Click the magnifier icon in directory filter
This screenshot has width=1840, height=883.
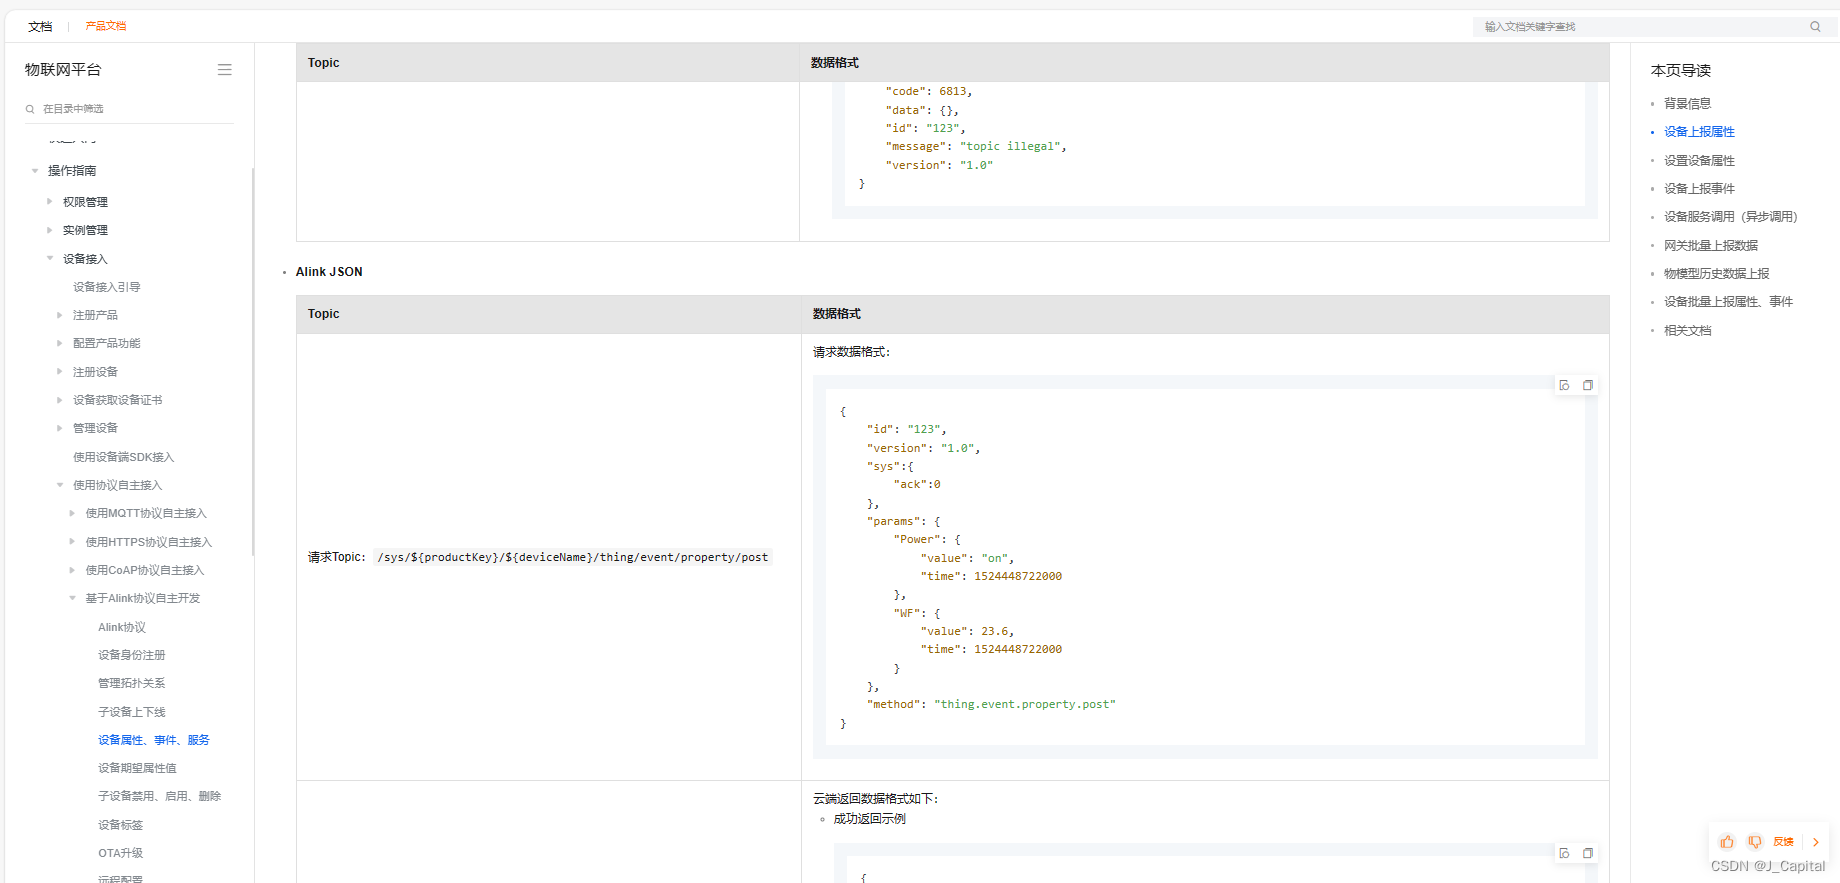(30, 109)
